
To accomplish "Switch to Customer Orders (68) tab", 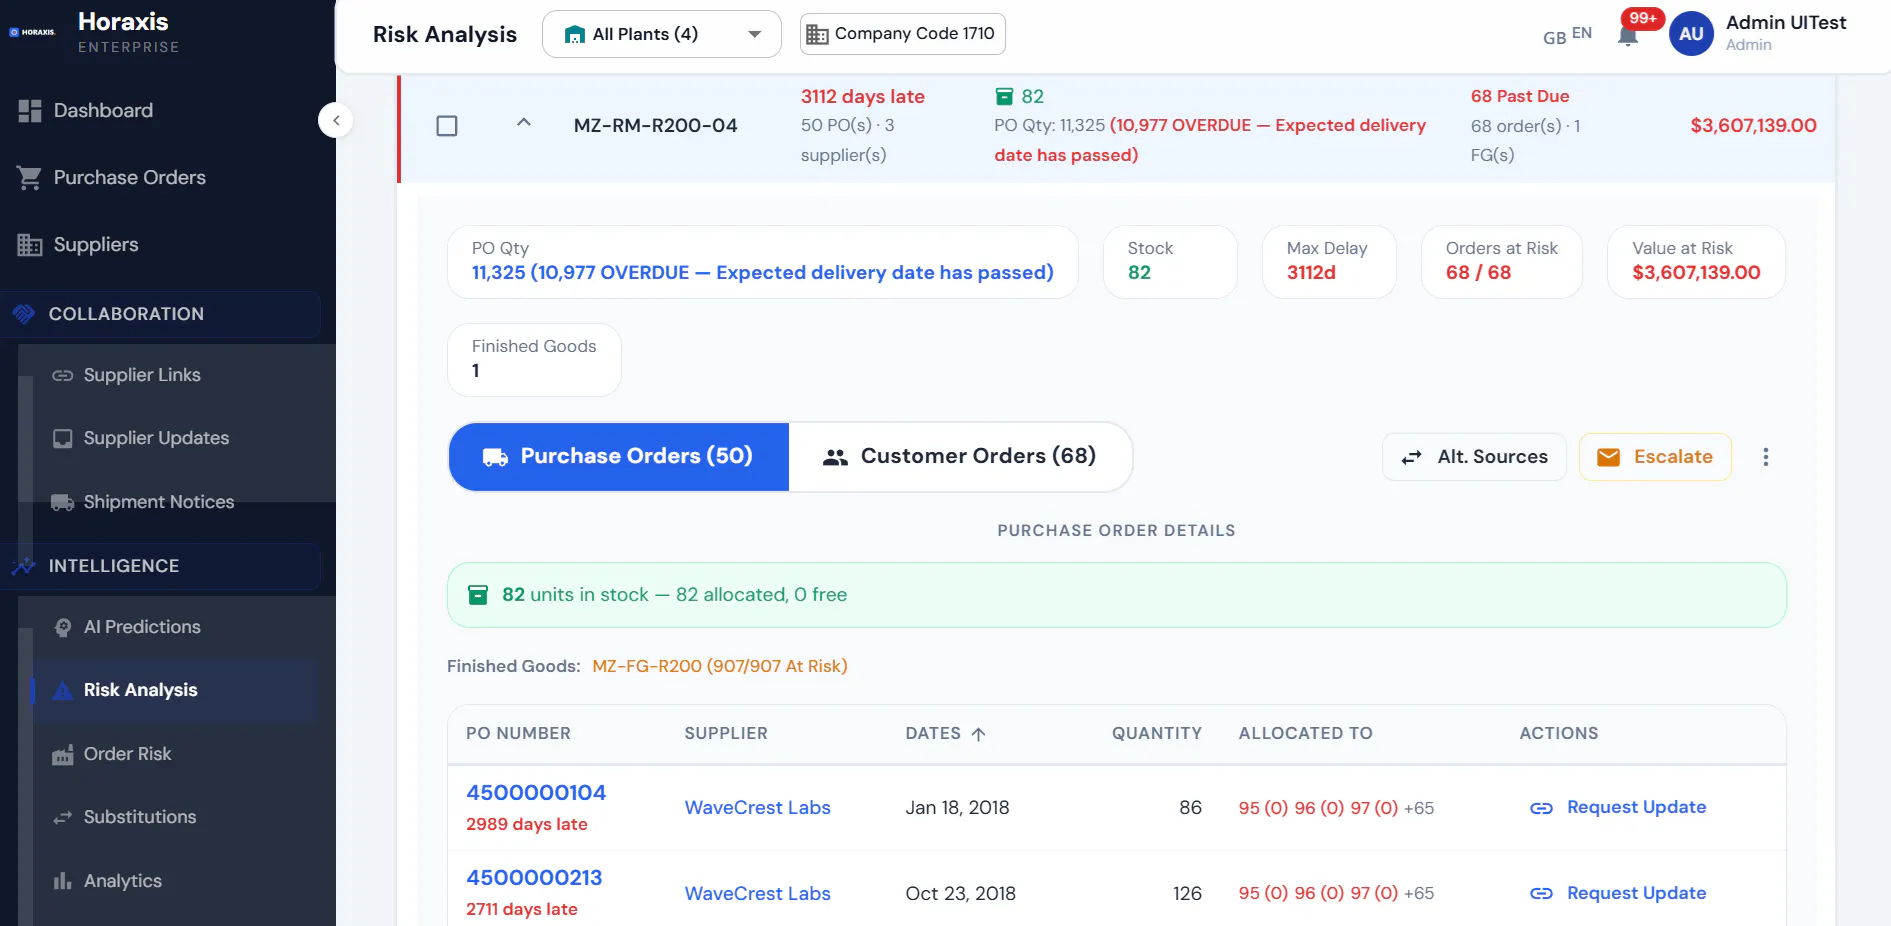I will tap(960, 457).
